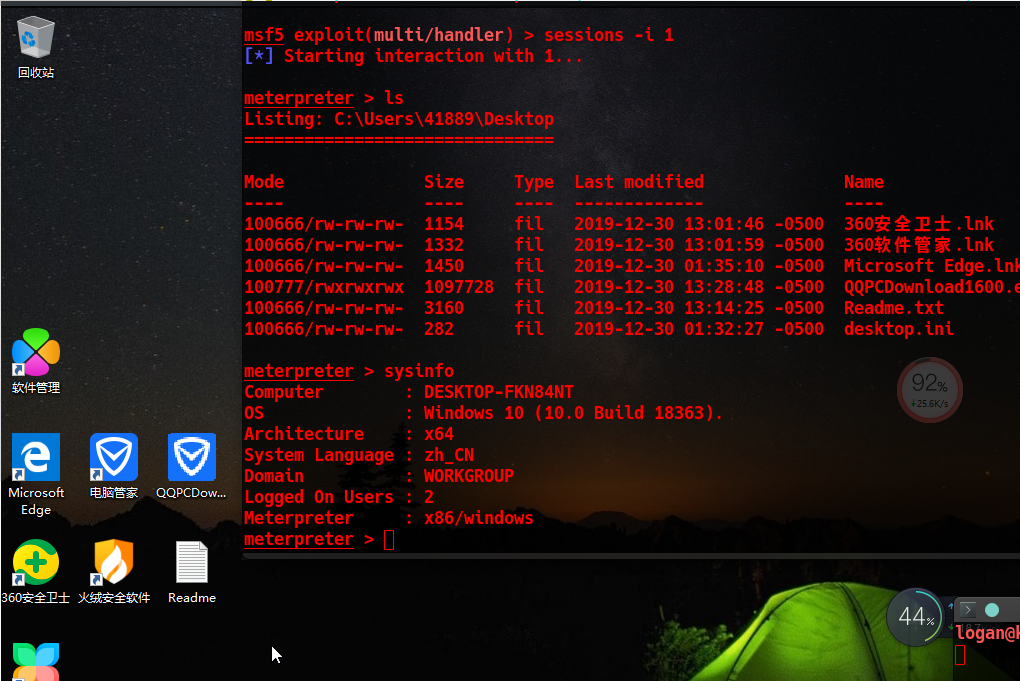Click the 92% network speed floating widget
Image resolution: width=1020 pixels, height=681 pixels.
930,390
